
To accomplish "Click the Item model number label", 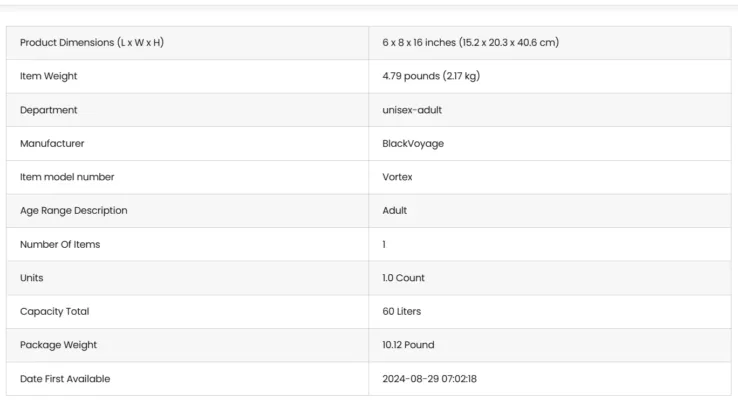I will tap(67, 177).
